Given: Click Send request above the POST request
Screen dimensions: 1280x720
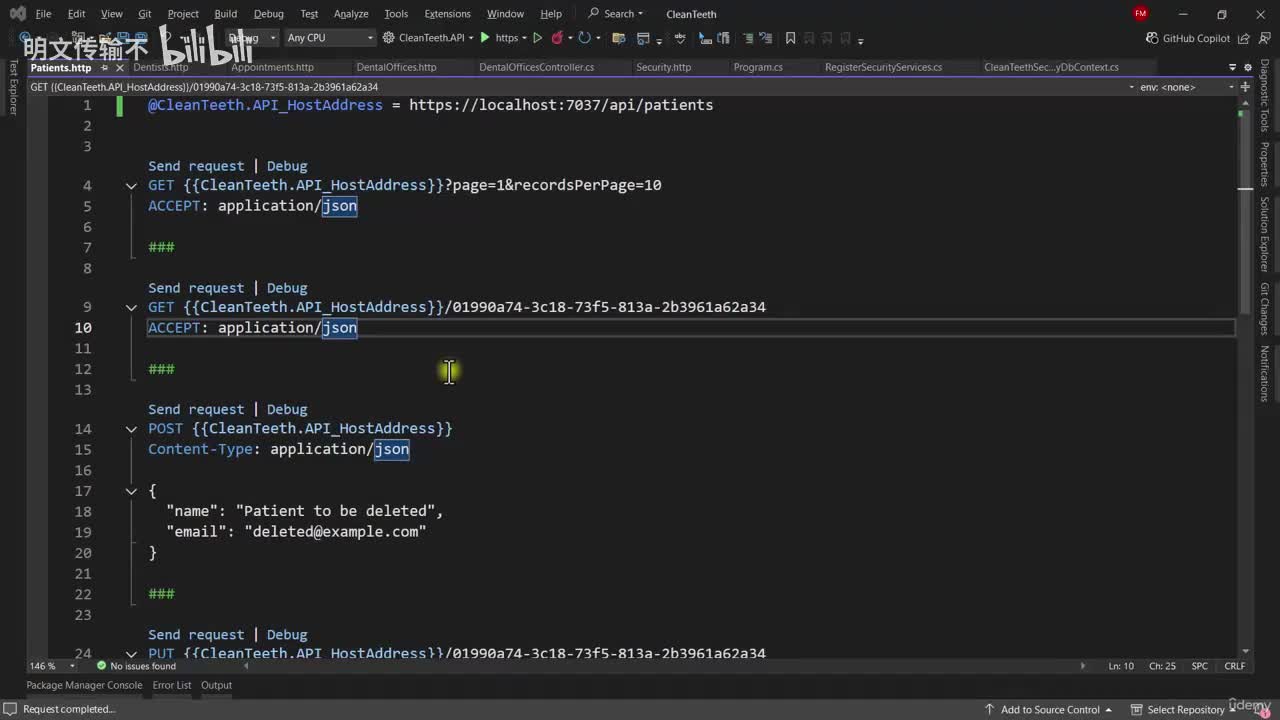Looking at the screenshot, I should 196,409.
